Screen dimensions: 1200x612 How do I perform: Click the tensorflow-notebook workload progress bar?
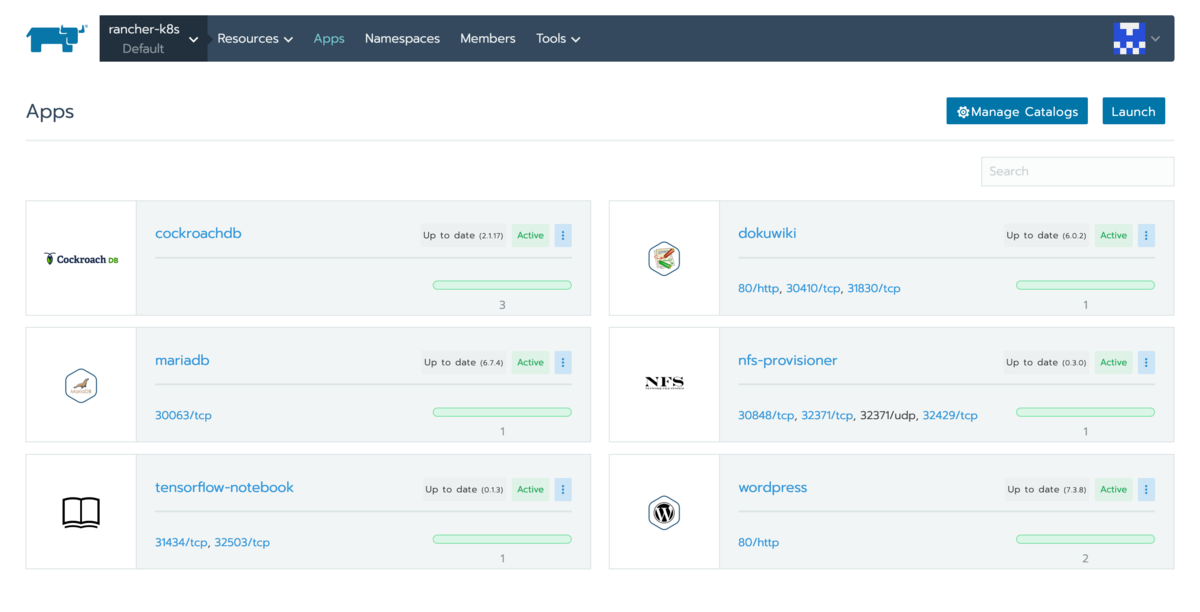pos(502,539)
